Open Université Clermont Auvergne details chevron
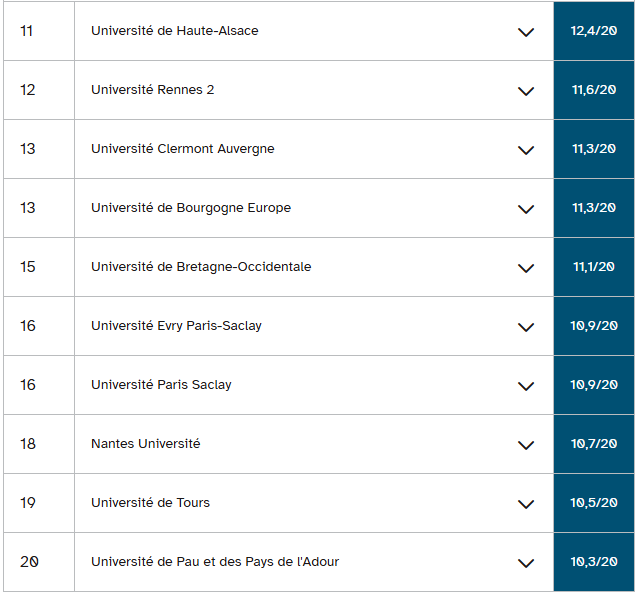This screenshot has width=636, height=594. click(x=526, y=150)
